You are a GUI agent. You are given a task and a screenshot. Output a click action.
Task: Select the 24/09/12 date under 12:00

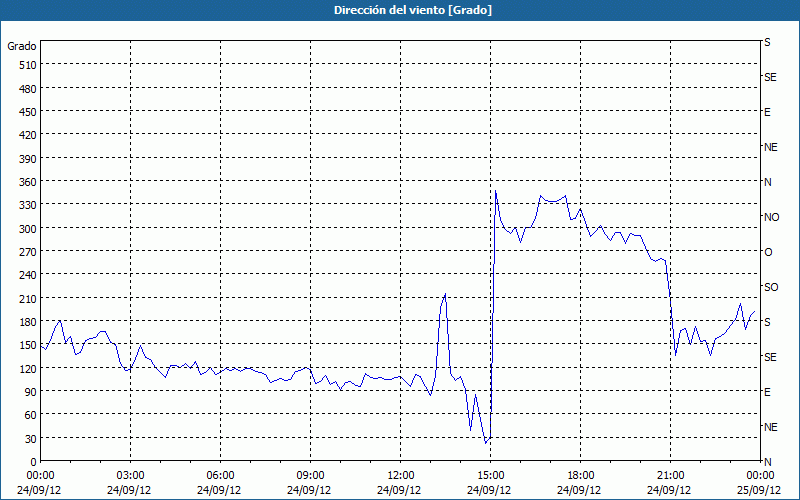click(401, 490)
